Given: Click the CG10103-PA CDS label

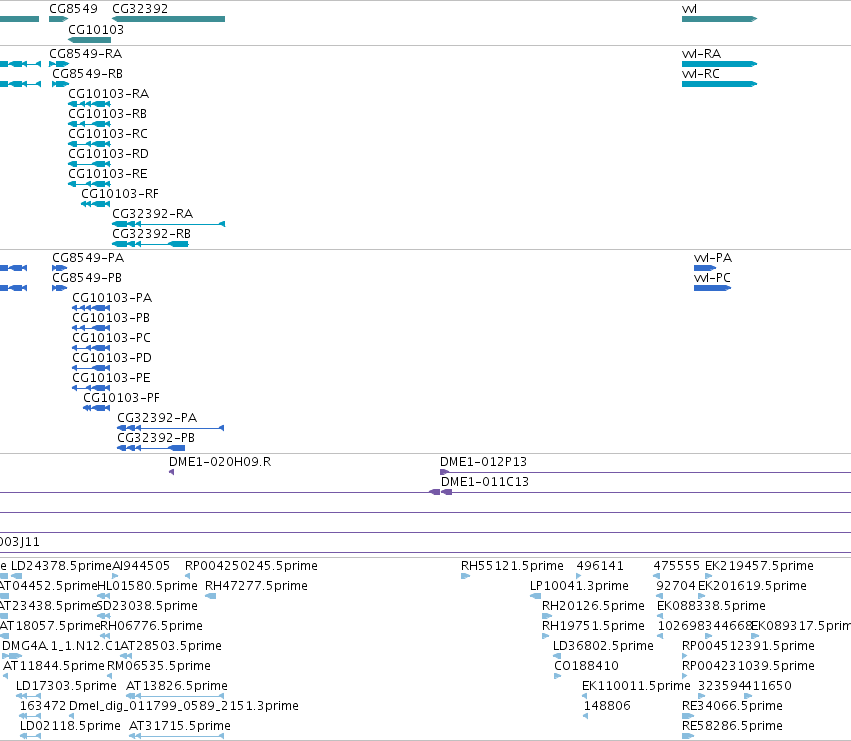Looking at the screenshot, I should 112,298.
